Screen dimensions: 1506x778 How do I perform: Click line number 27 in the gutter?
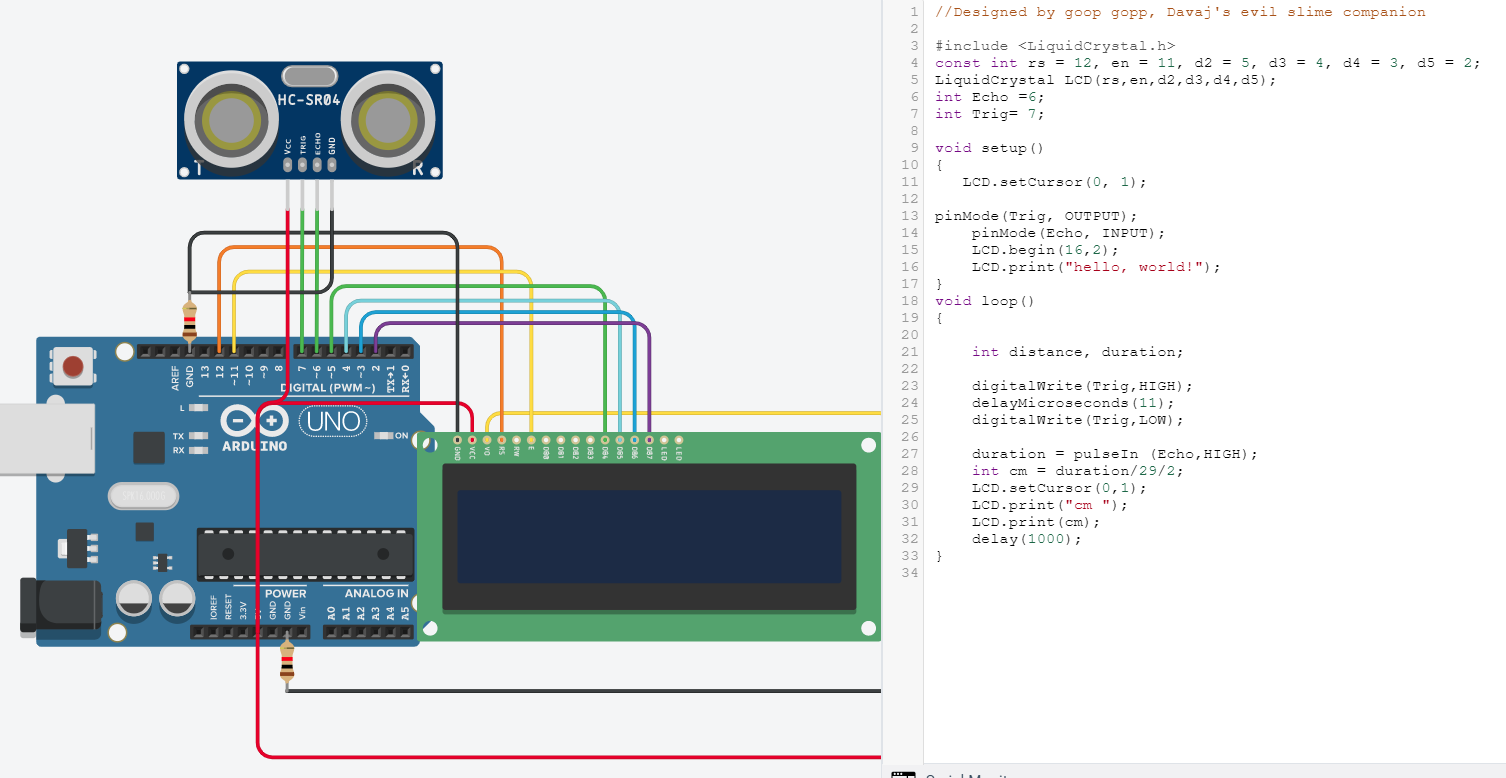(909, 454)
